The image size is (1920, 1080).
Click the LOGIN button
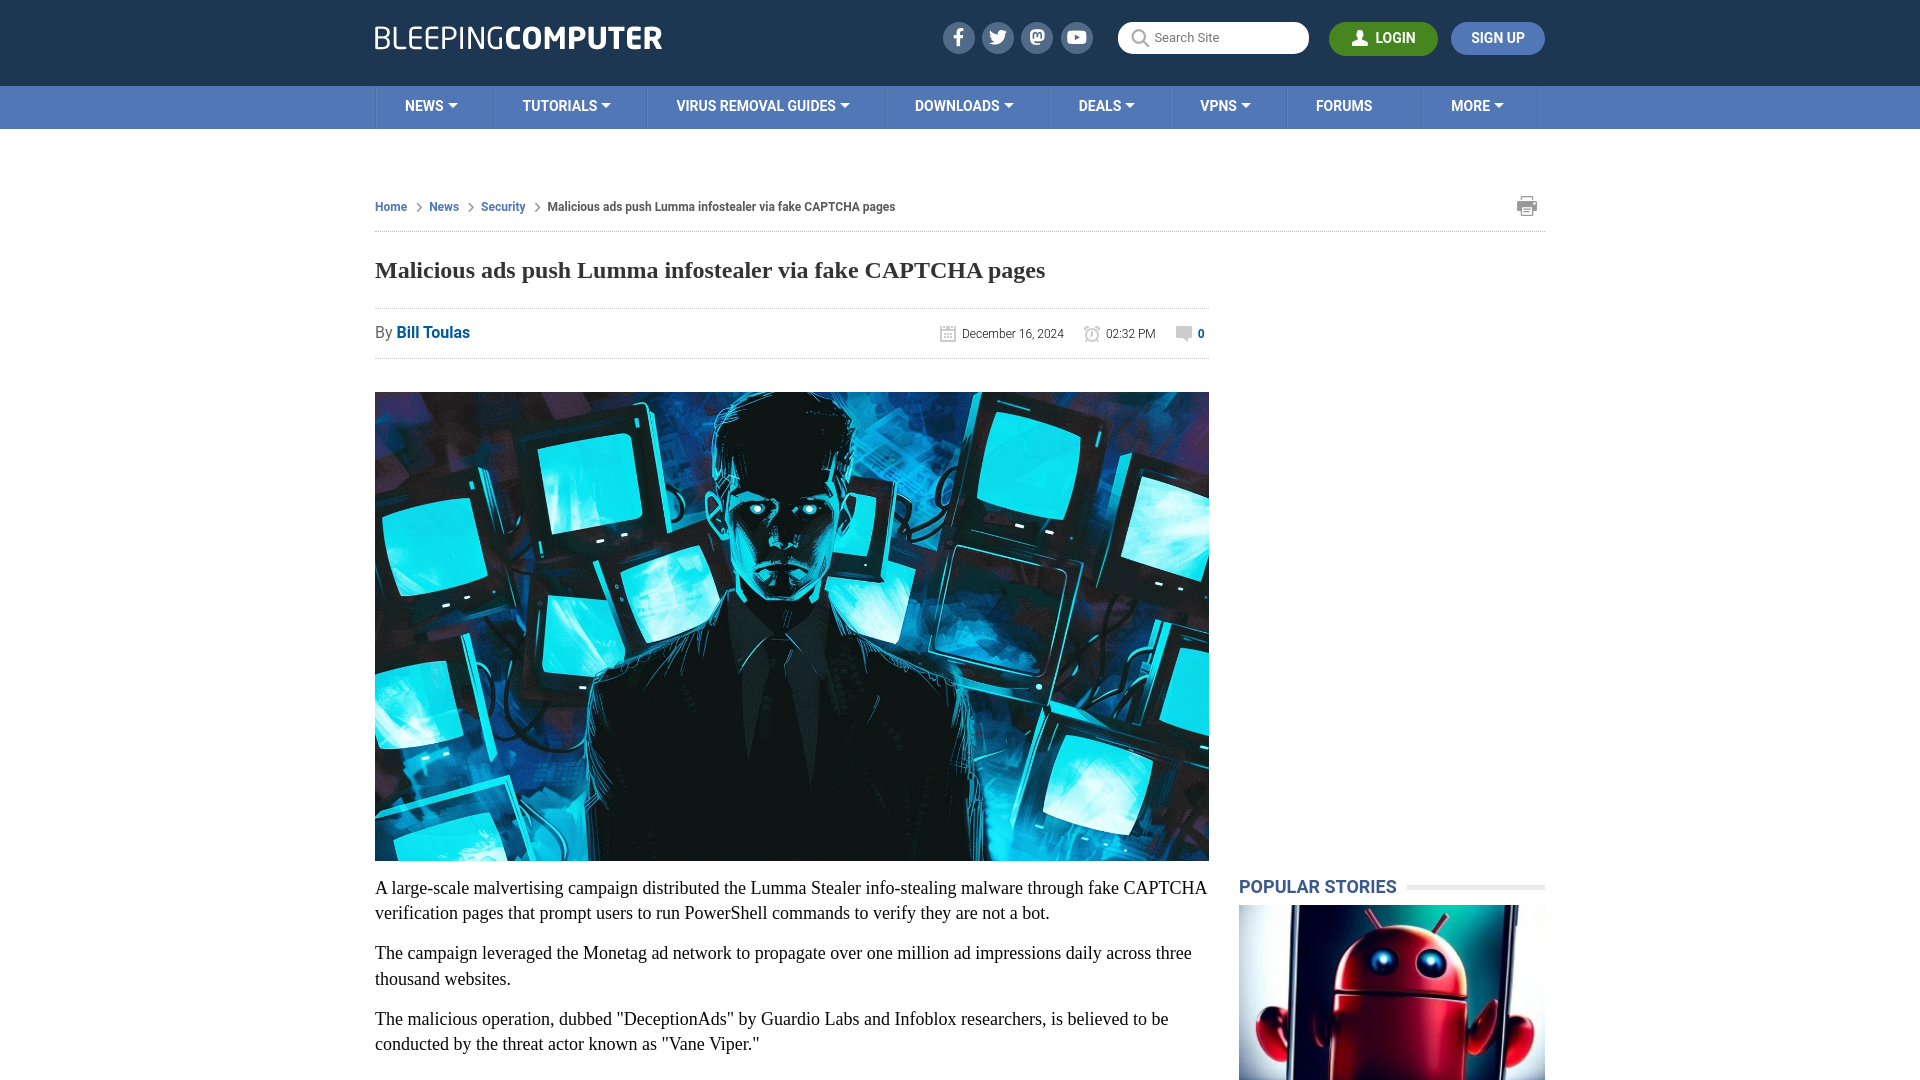[x=1383, y=38]
